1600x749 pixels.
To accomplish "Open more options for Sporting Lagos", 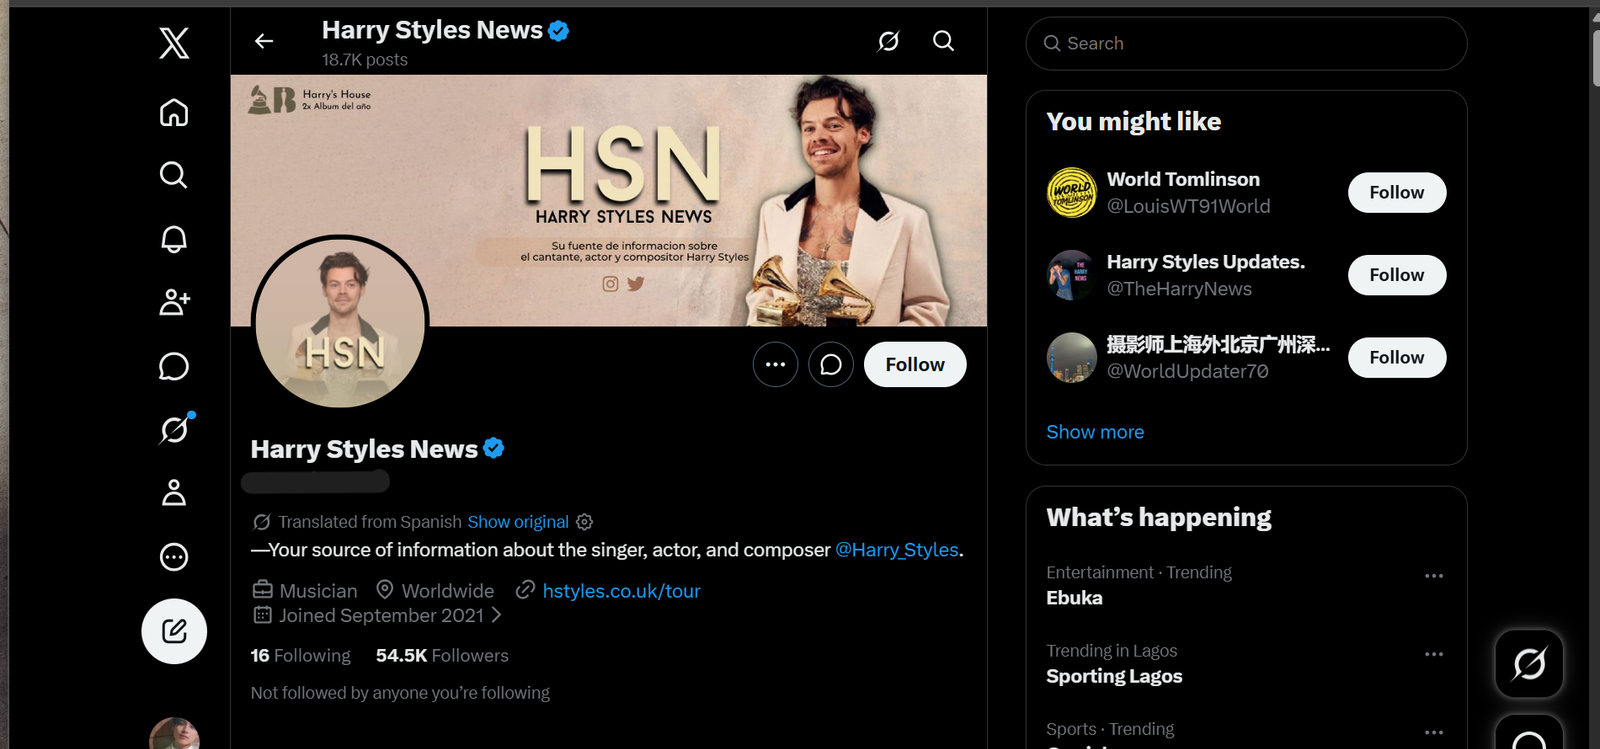I will tap(1434, 654).
